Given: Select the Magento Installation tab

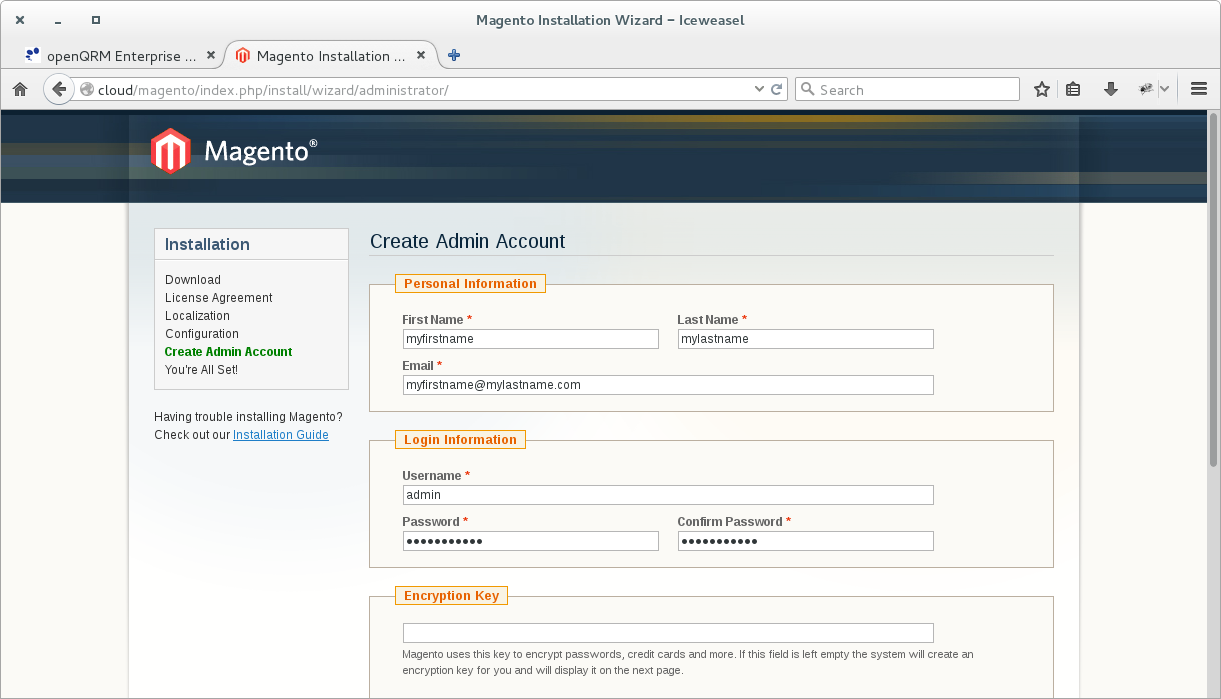Looking at the screenshot, I should 331,56.
